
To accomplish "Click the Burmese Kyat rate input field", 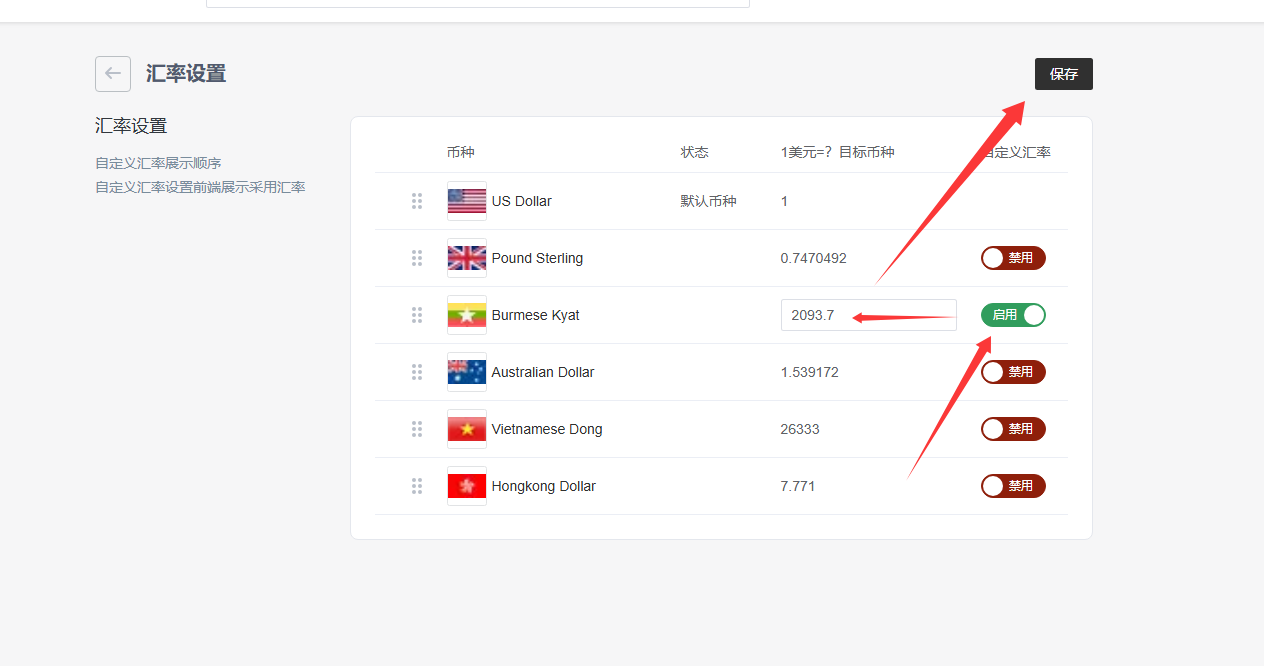I will click(x=868, y=315).
